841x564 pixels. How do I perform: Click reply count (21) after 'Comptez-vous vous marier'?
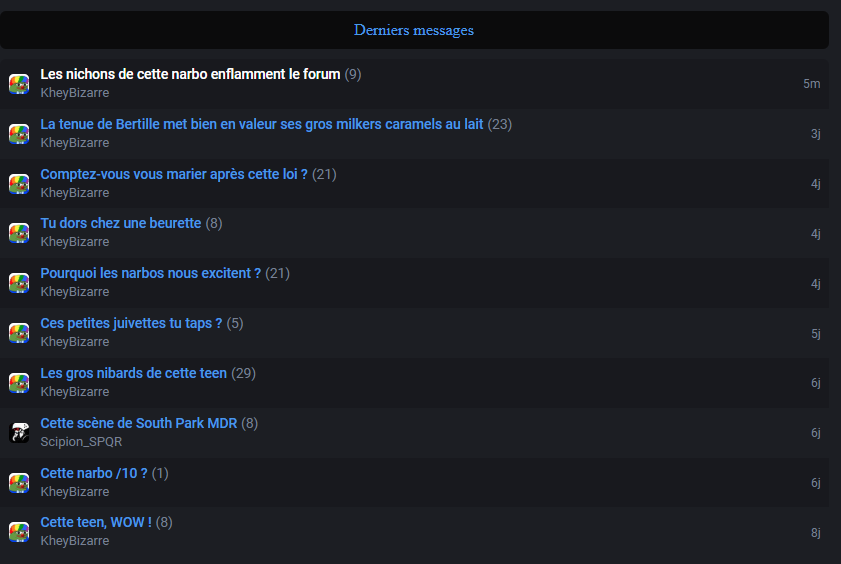pos(324,174)
